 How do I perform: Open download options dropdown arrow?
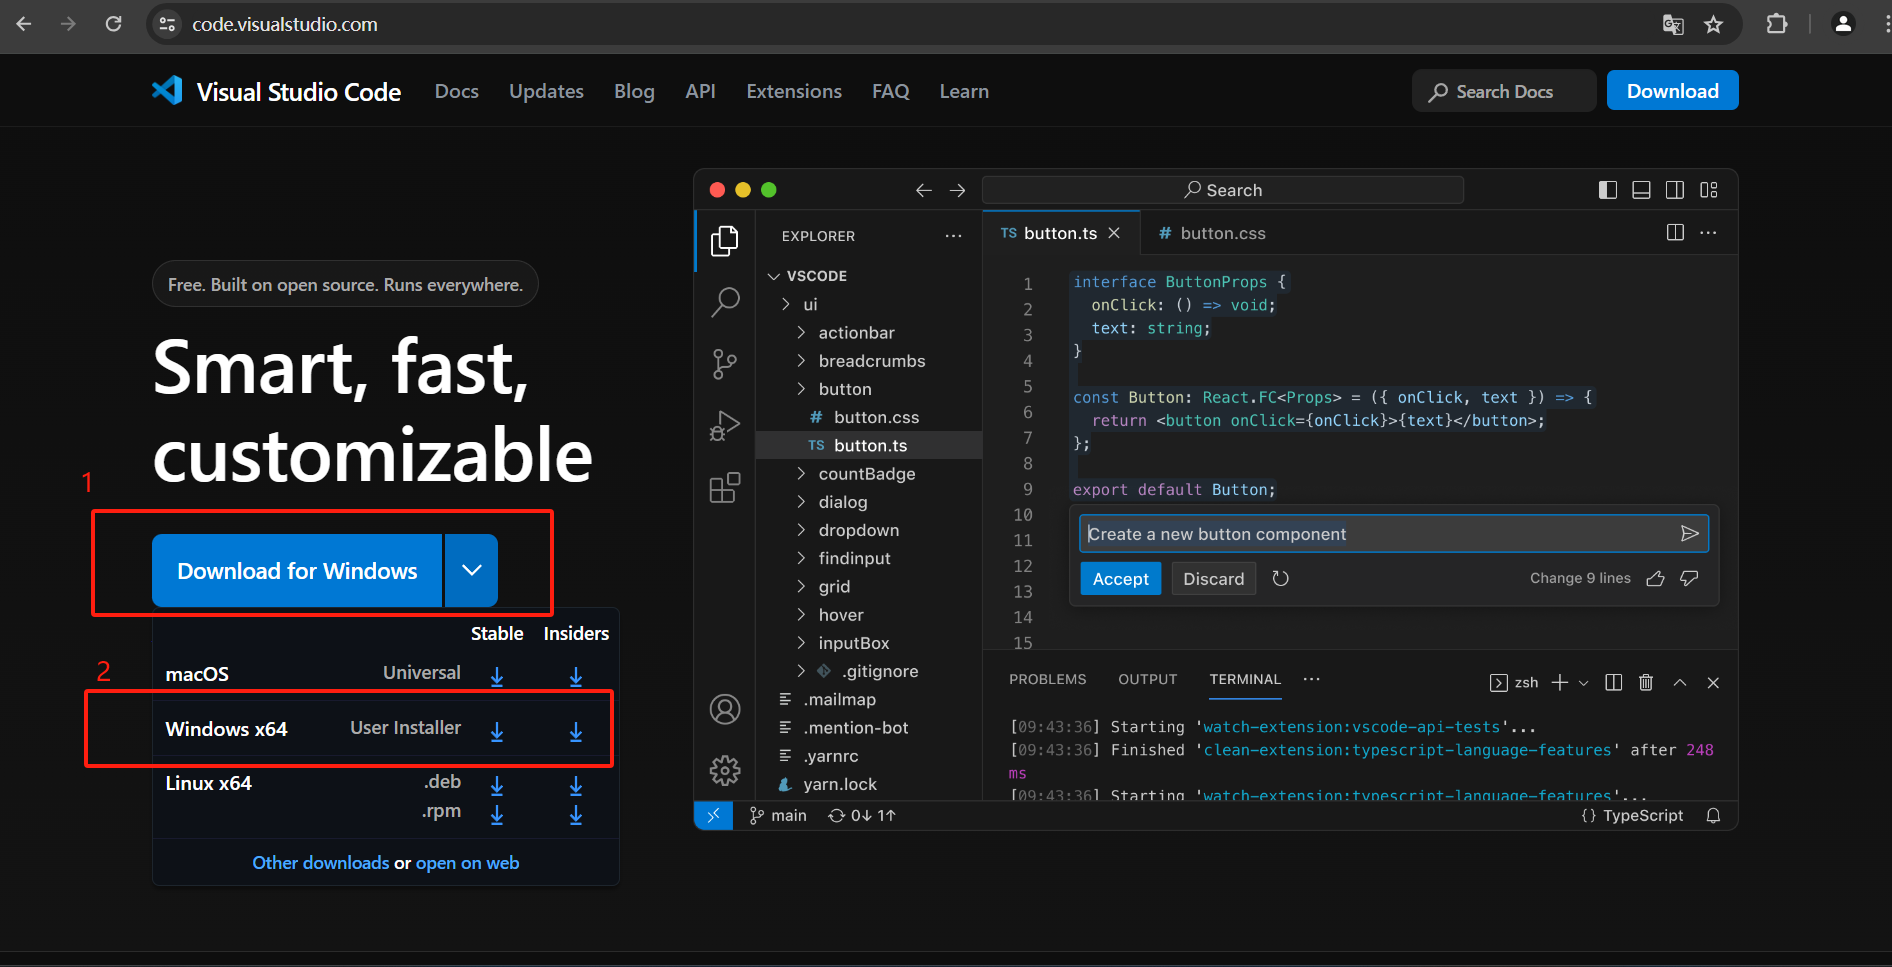pos(472,570)
